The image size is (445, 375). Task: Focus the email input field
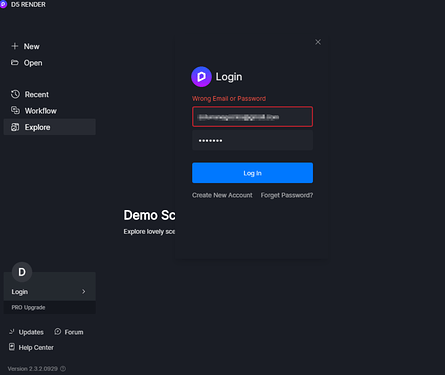coord(252,117)
